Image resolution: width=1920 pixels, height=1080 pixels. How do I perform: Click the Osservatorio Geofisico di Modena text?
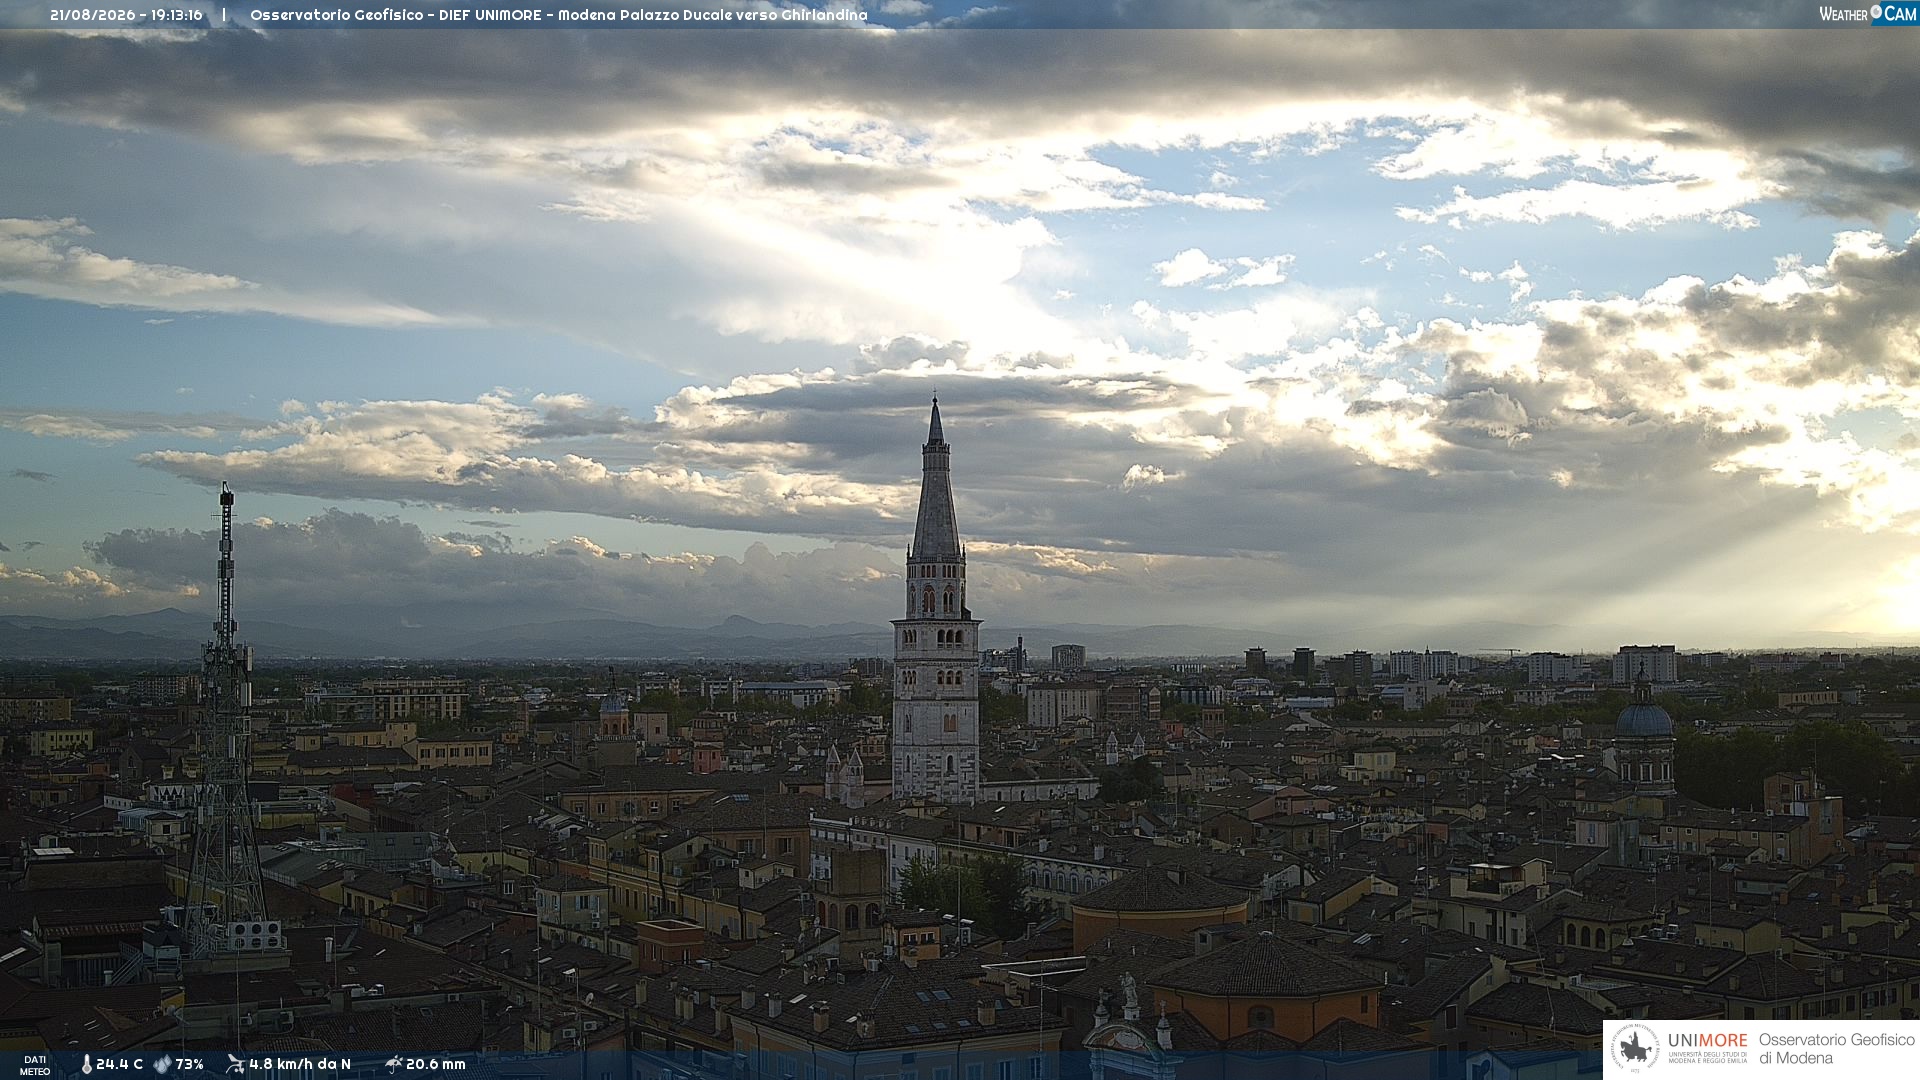pyautogui.click(x=1836, y=1049)
